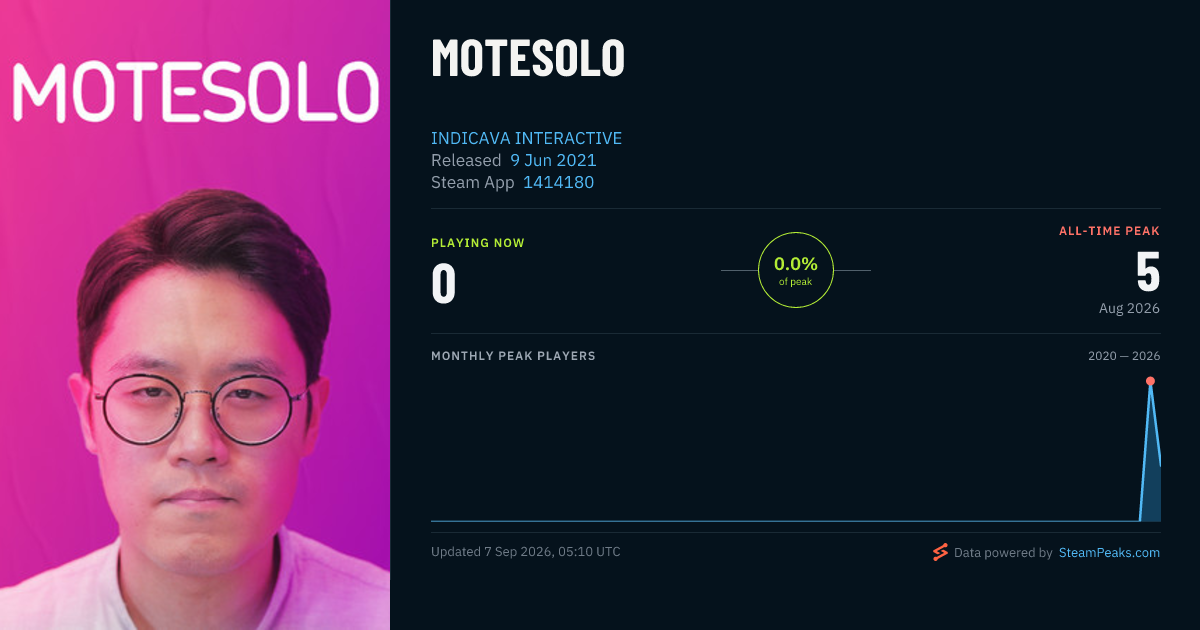
Task: Select the all-time peak value 5
Action: [x=1147, y=271]
